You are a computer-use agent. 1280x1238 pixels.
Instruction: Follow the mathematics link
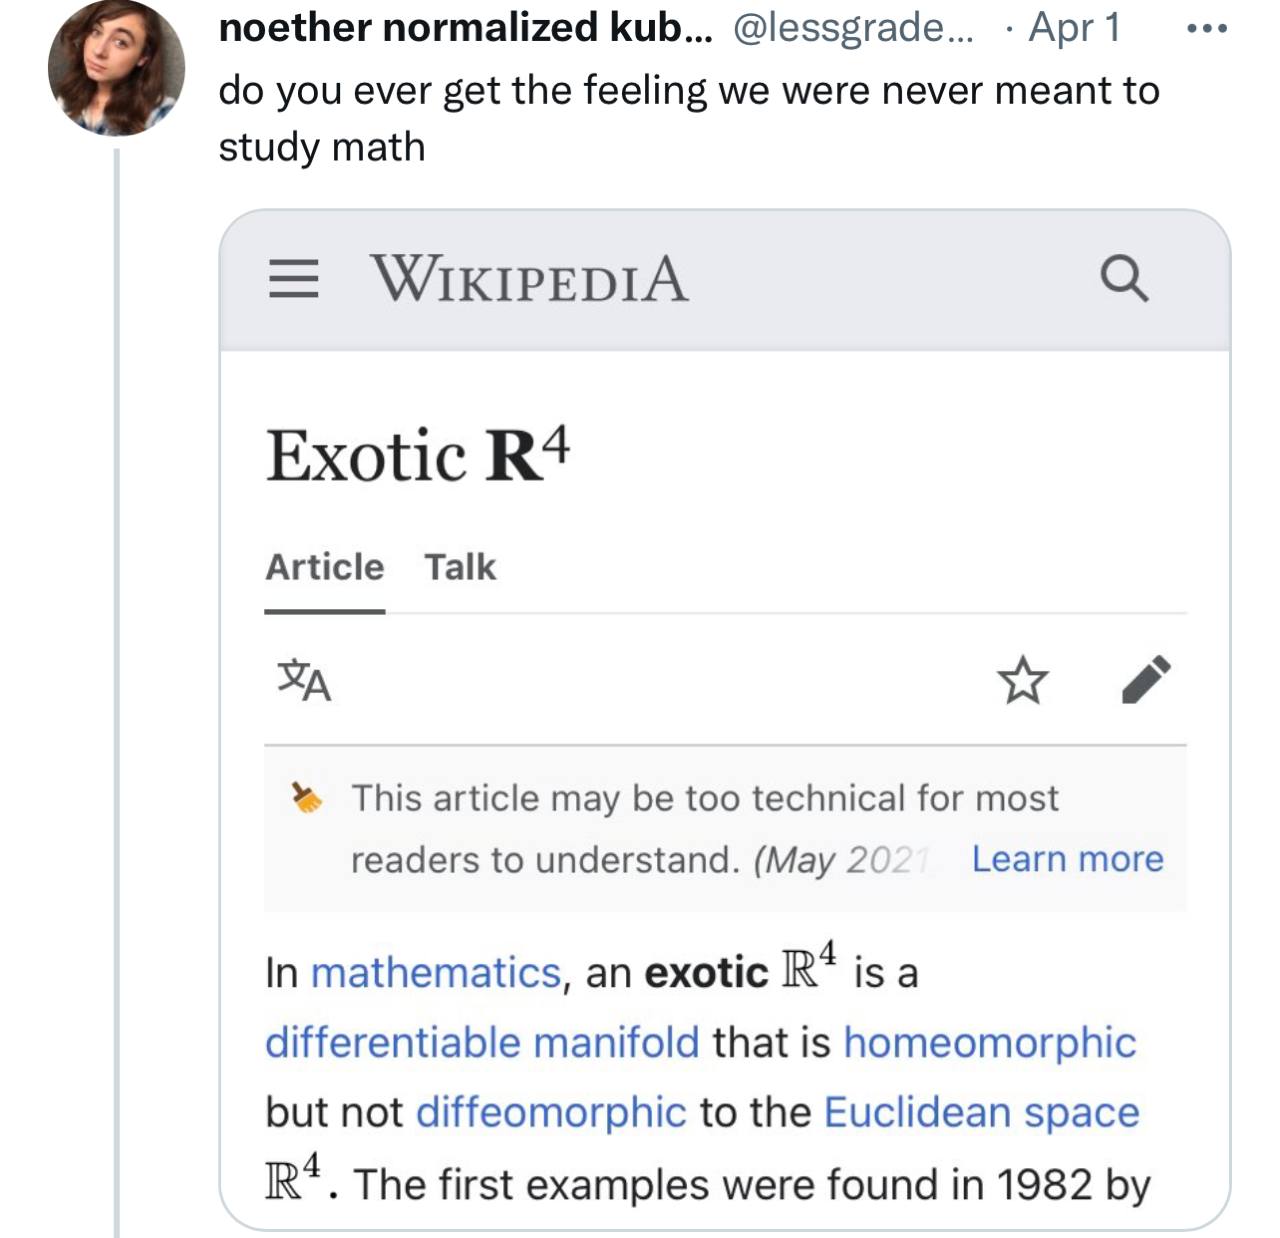[436, 973]
